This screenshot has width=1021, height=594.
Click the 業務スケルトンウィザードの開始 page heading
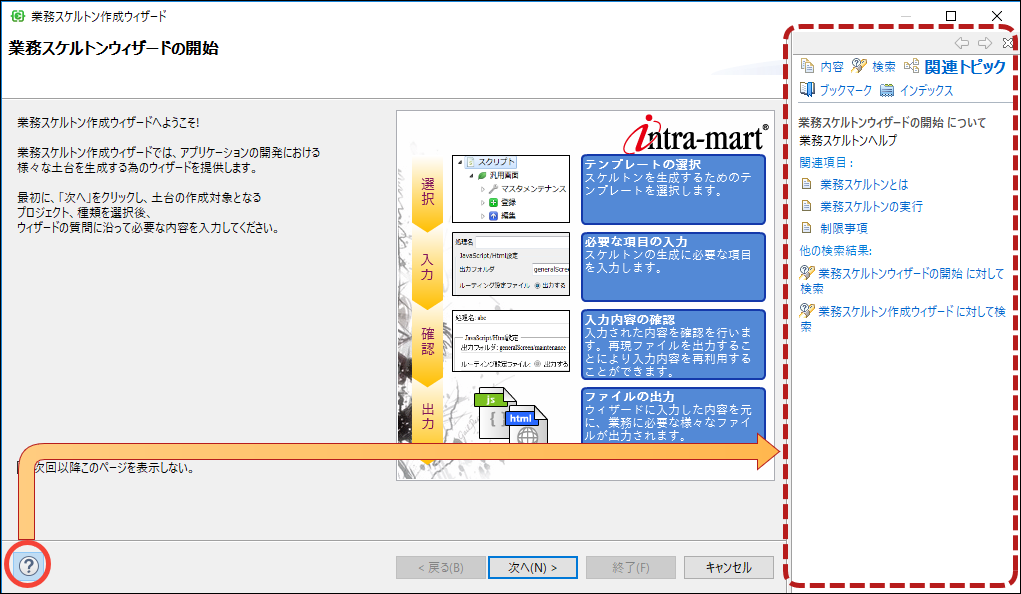[113, 48]
